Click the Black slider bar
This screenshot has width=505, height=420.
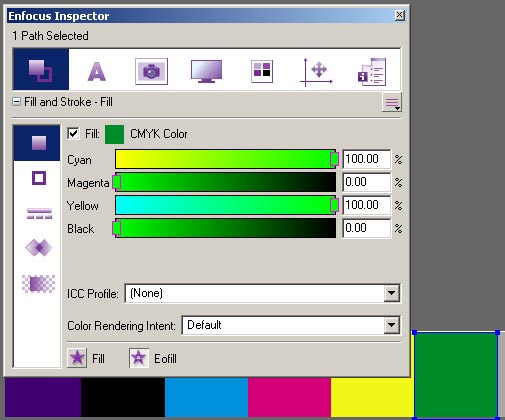click(225, 228)
